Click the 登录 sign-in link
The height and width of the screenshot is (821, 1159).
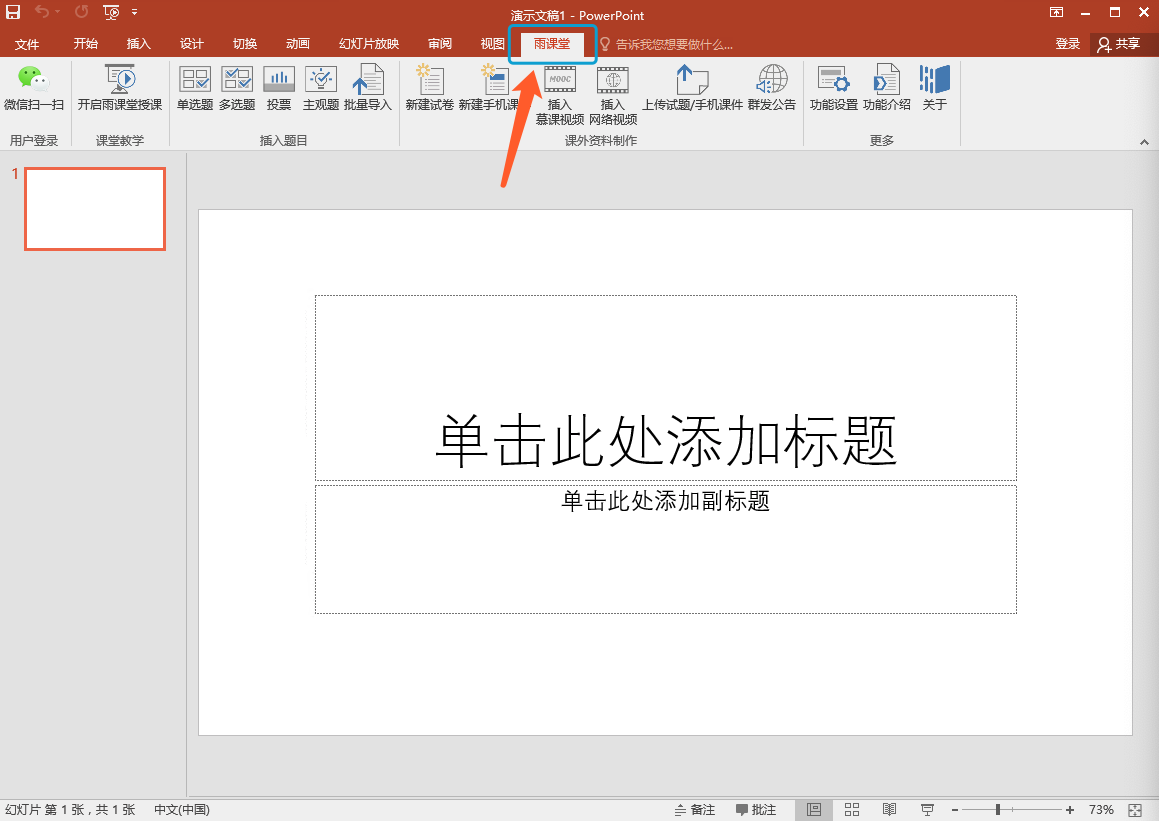(1067, 44)
